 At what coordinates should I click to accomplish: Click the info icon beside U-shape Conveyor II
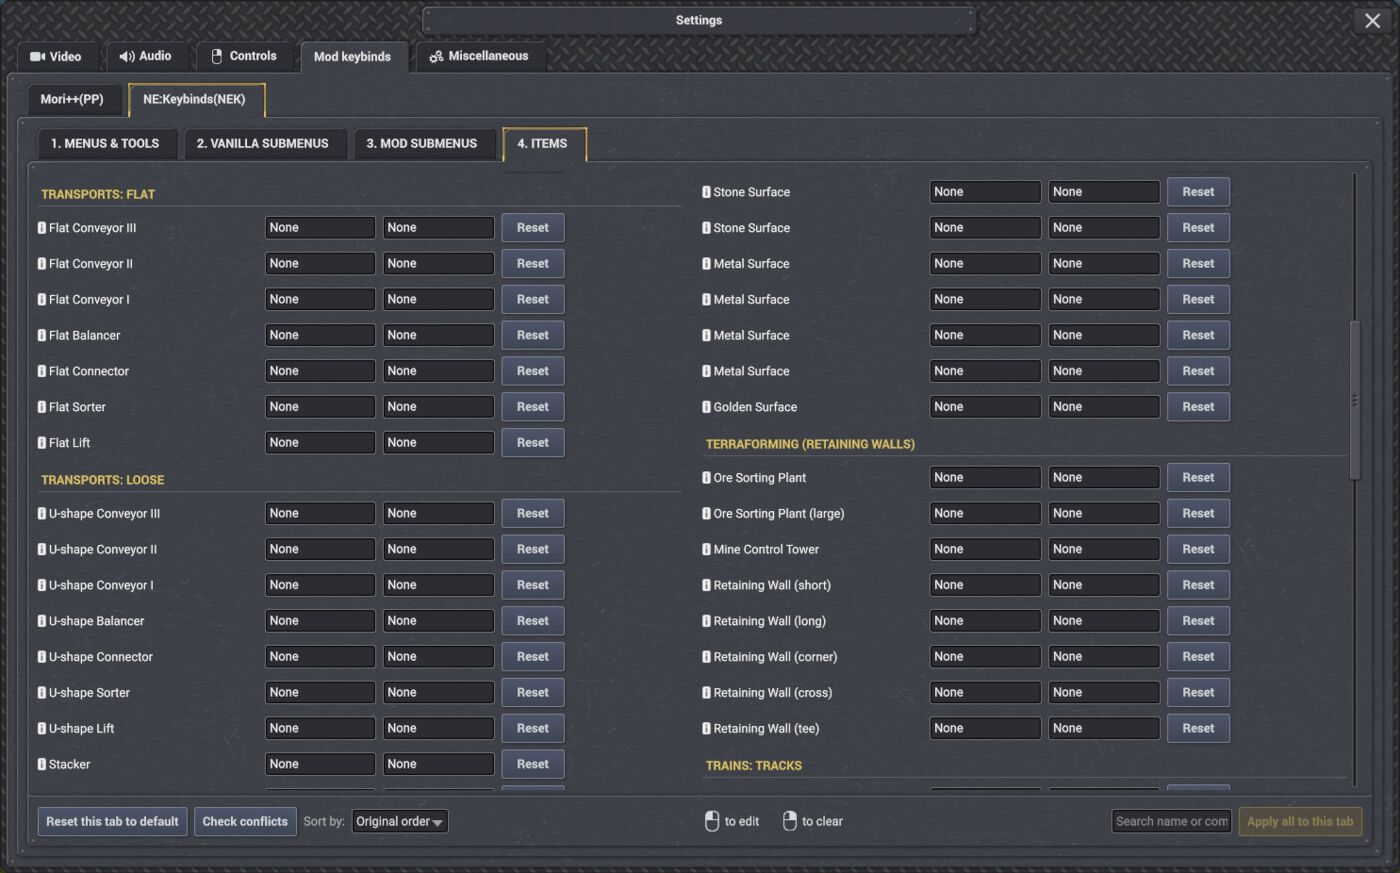[x=42, y=550]
